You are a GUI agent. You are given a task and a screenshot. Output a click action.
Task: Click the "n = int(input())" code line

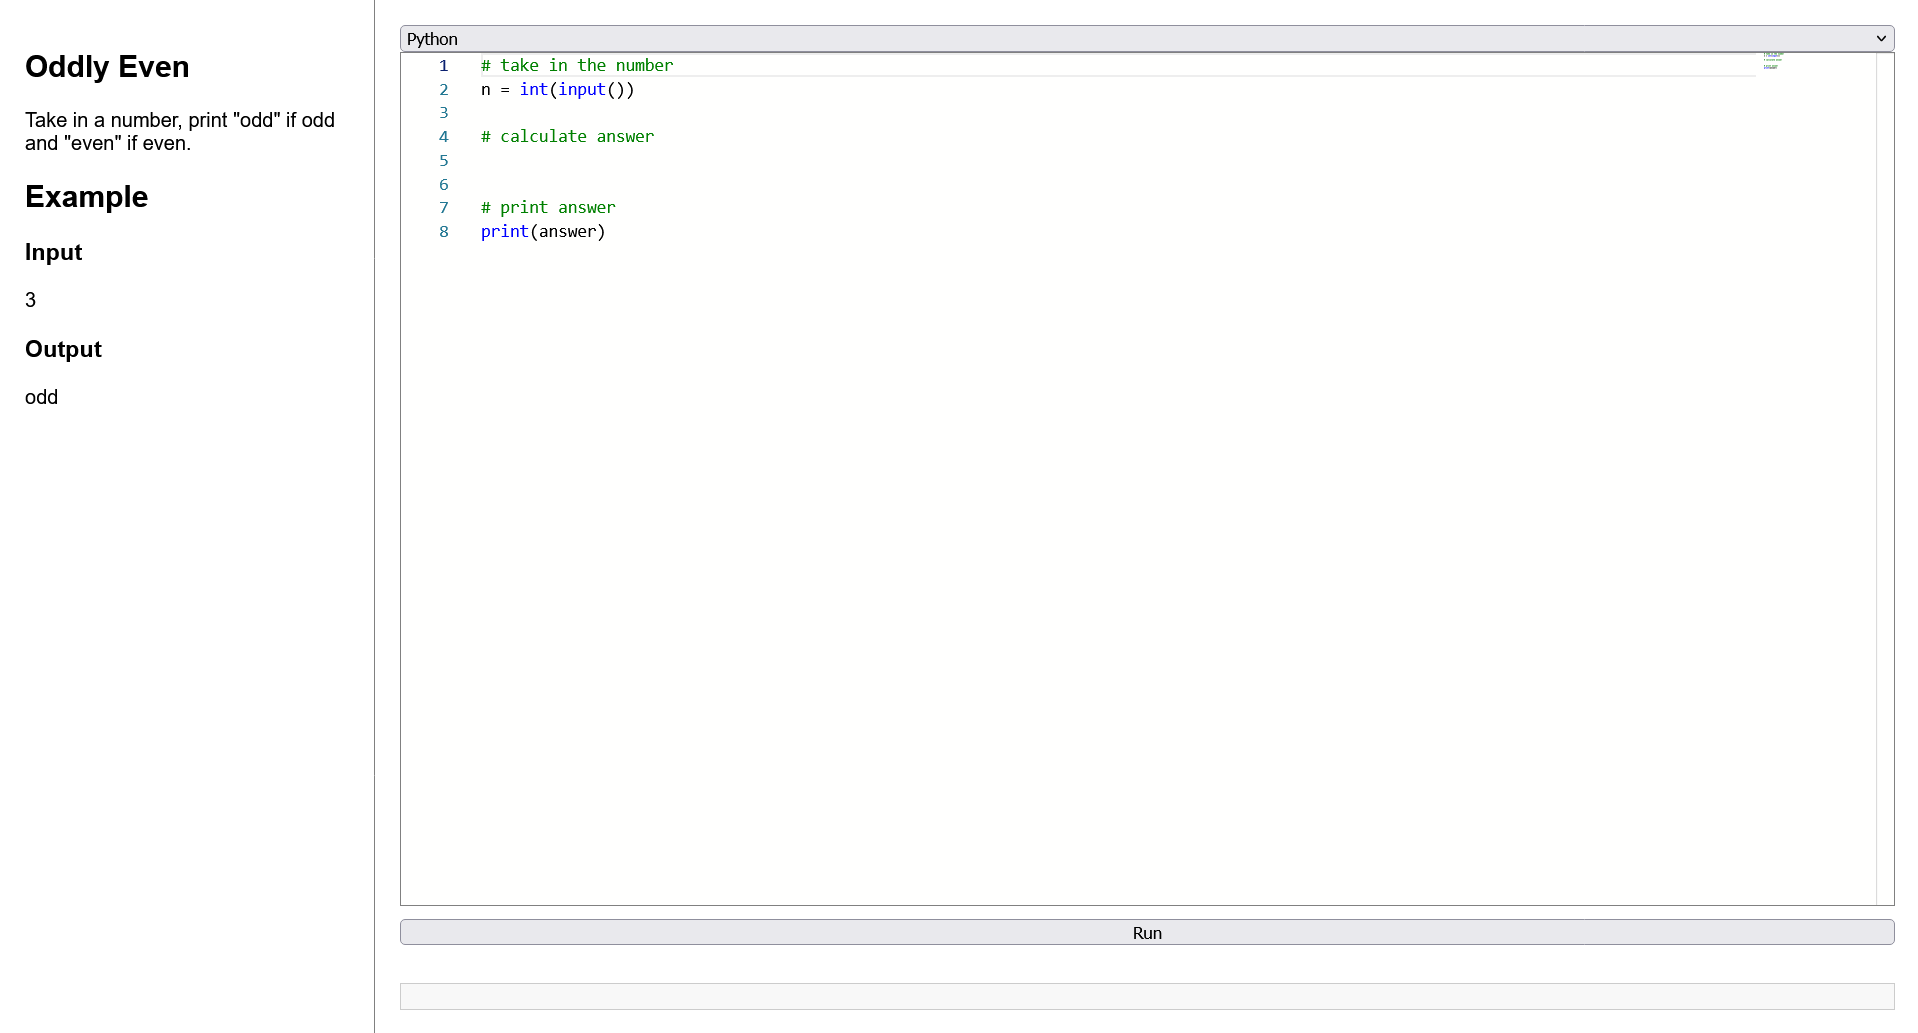(557, 89)
